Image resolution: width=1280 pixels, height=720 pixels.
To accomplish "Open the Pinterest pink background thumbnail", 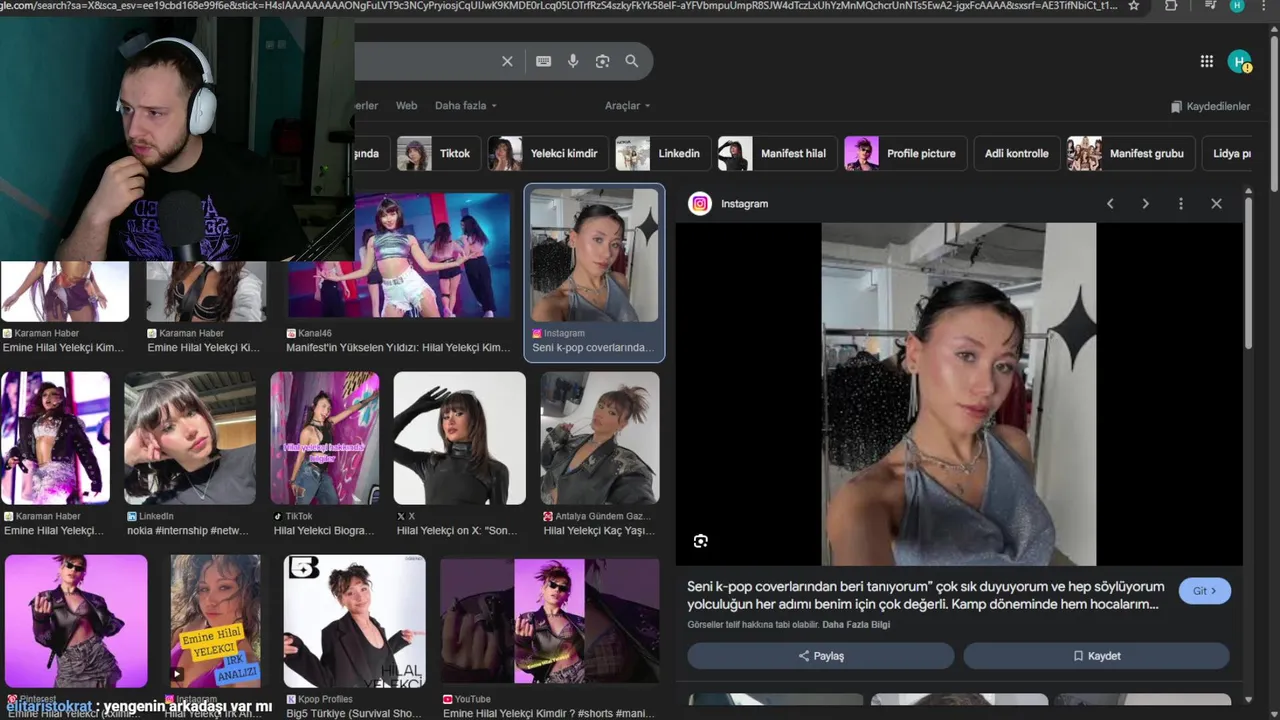I will coord(76,621).
